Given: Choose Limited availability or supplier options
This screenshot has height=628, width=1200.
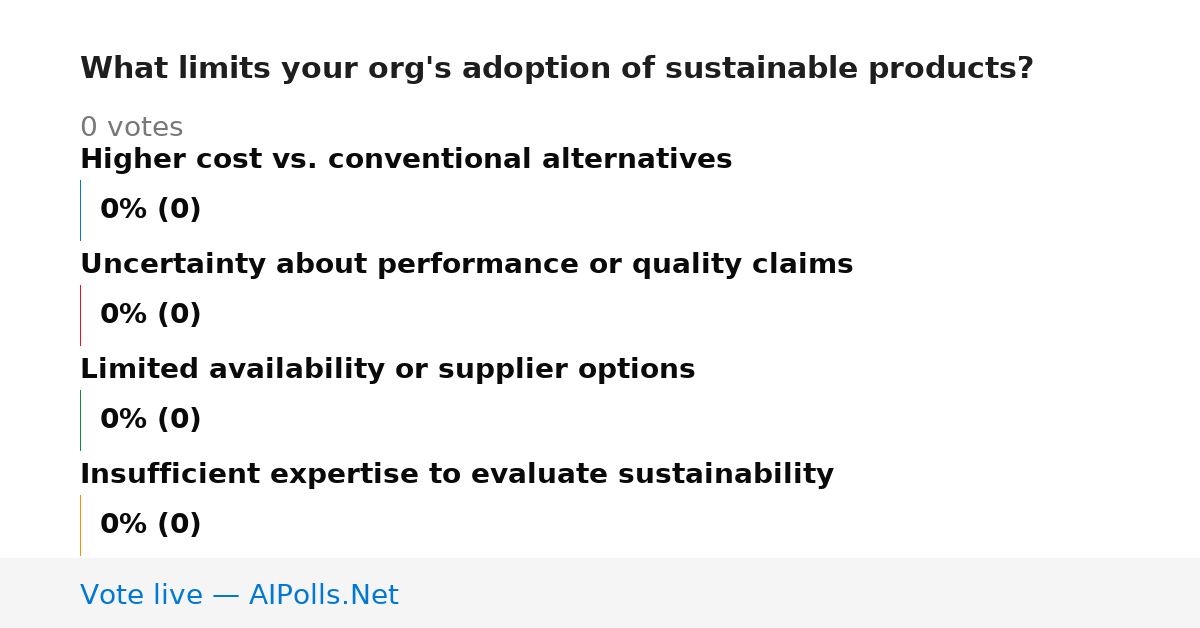Looking at the screenshot, I should coord(387,370).
